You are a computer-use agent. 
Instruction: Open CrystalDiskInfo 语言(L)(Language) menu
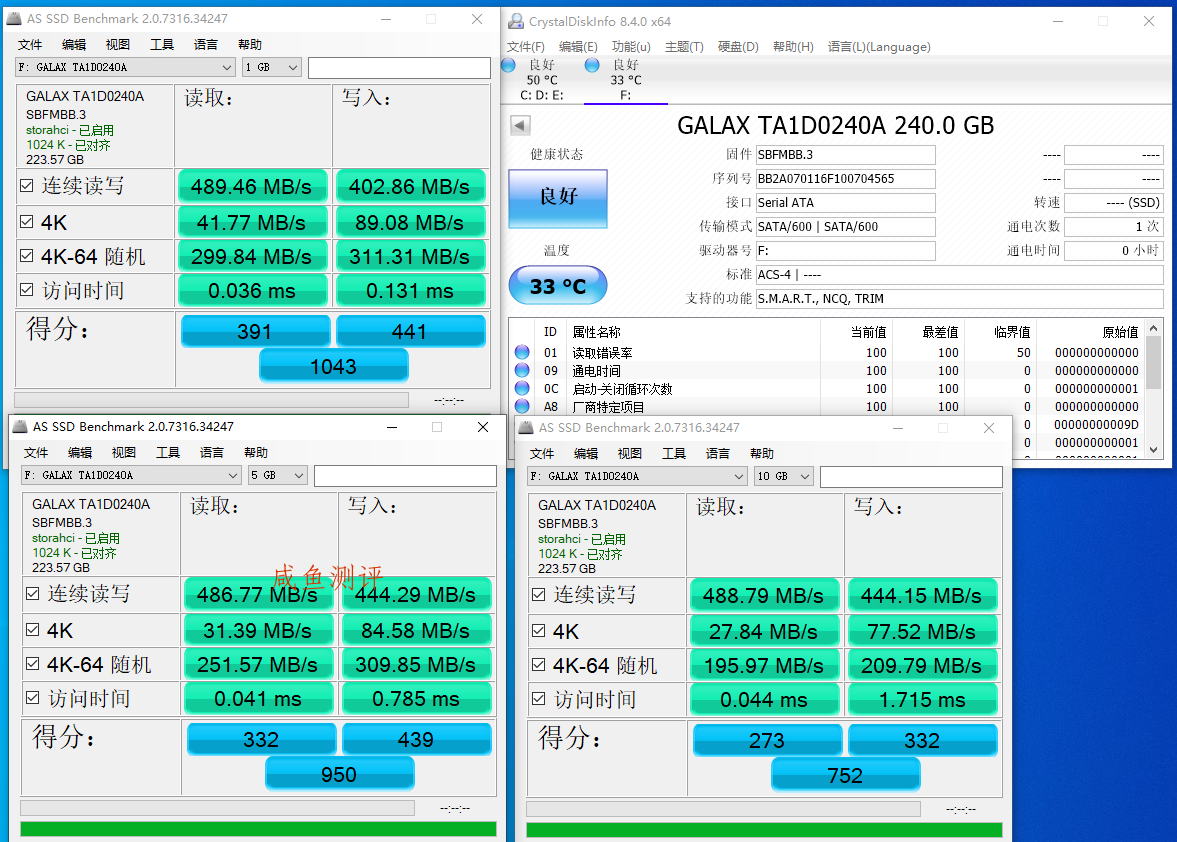(x=879, y=47)
